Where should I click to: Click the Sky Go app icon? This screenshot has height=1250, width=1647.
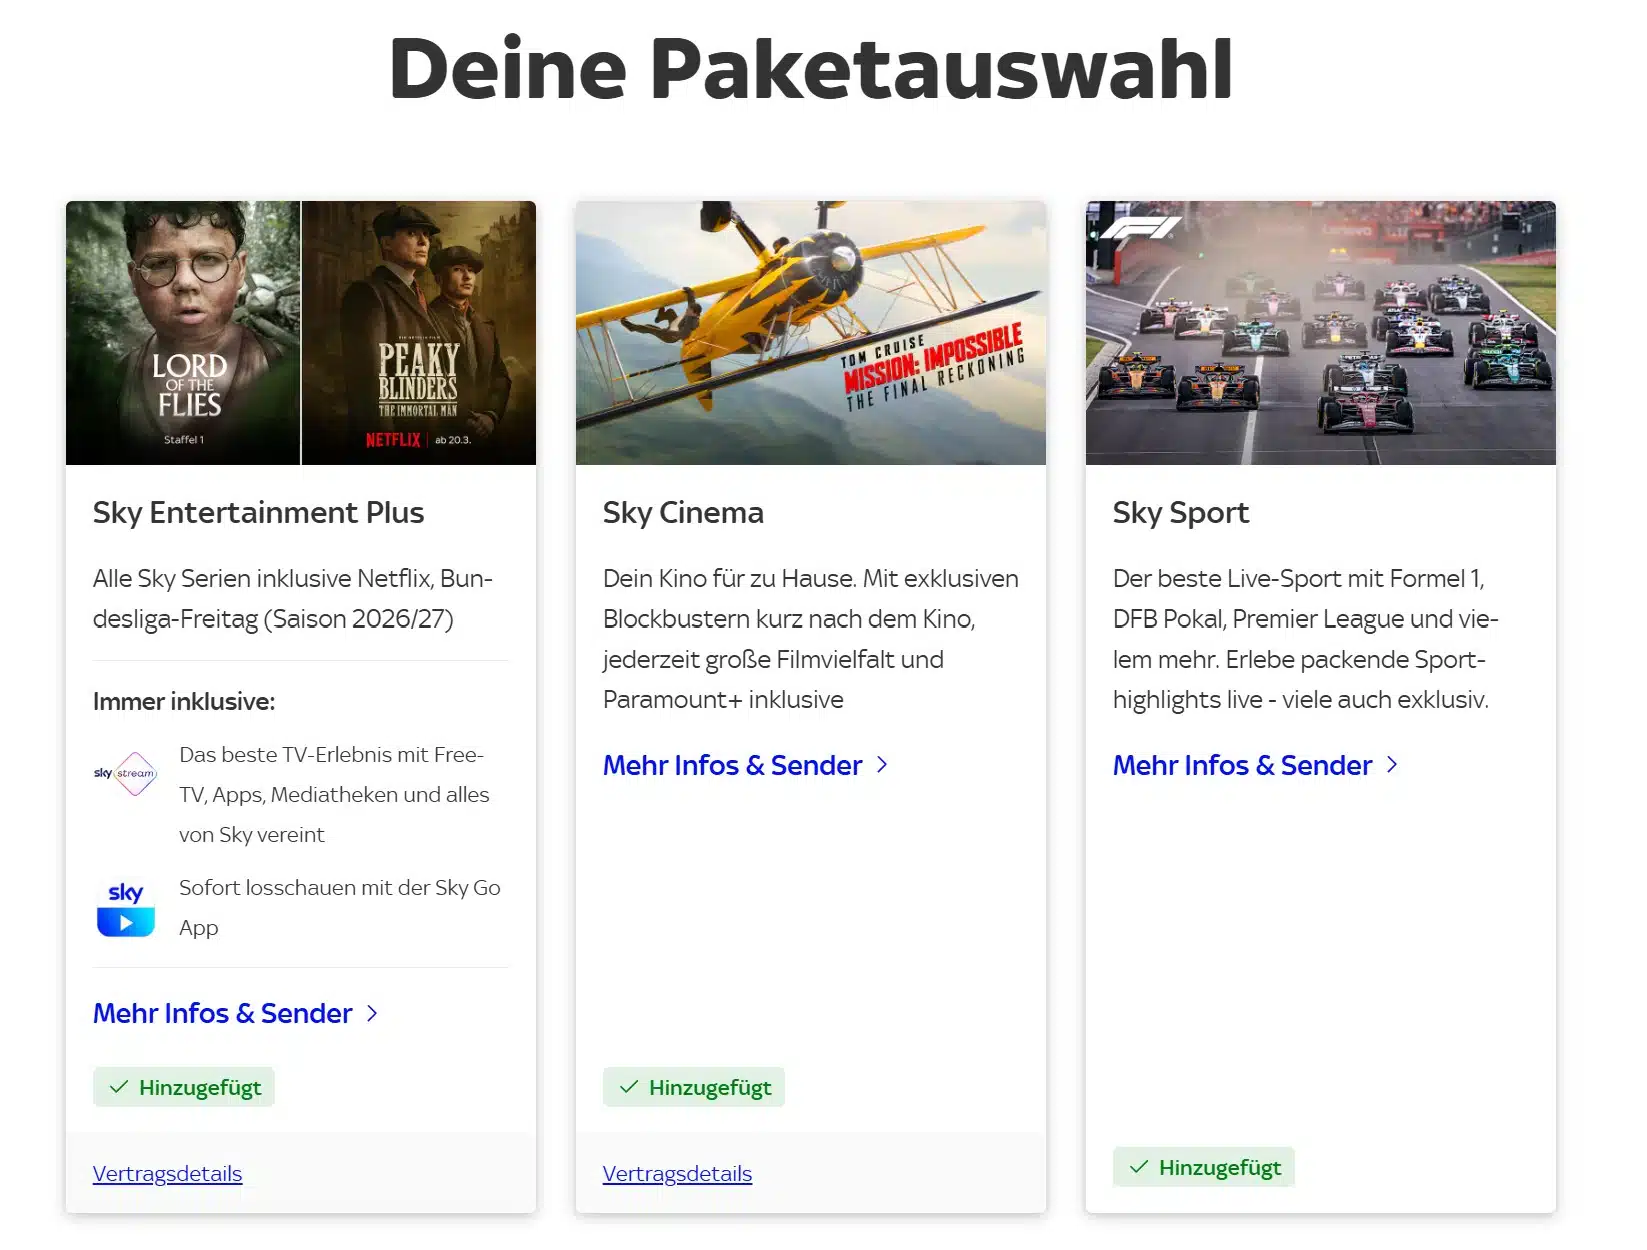[125, 908]
